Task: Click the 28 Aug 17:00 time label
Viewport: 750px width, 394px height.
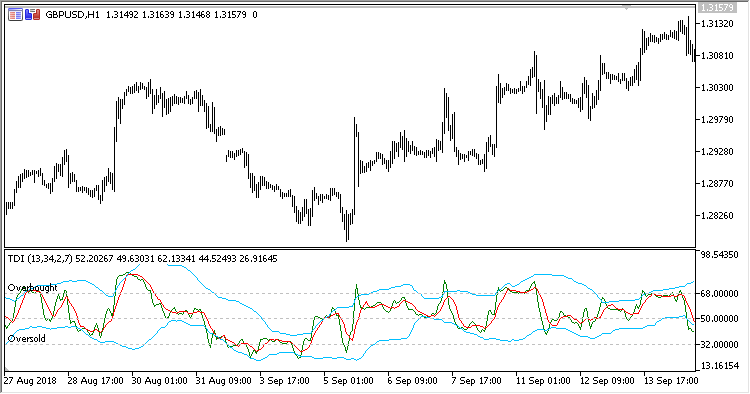Action: point(96,381)
